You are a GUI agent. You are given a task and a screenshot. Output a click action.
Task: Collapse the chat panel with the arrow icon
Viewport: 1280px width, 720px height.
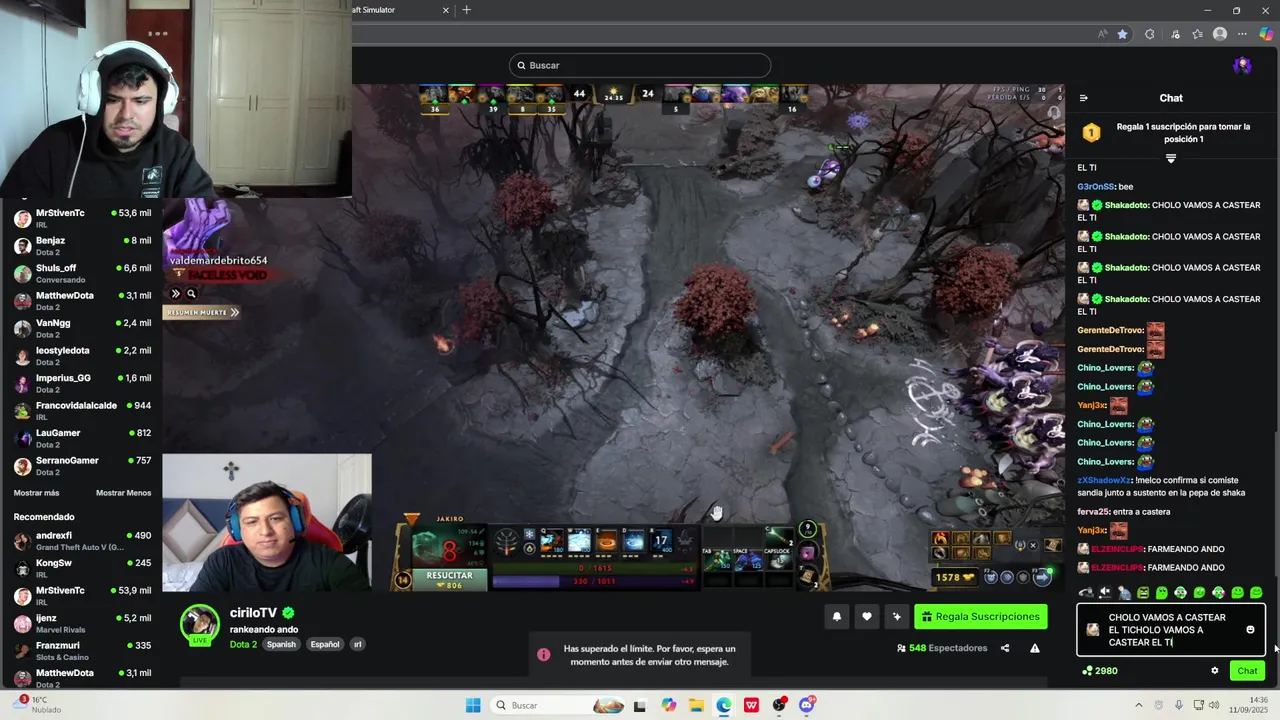pos(1083,98)
